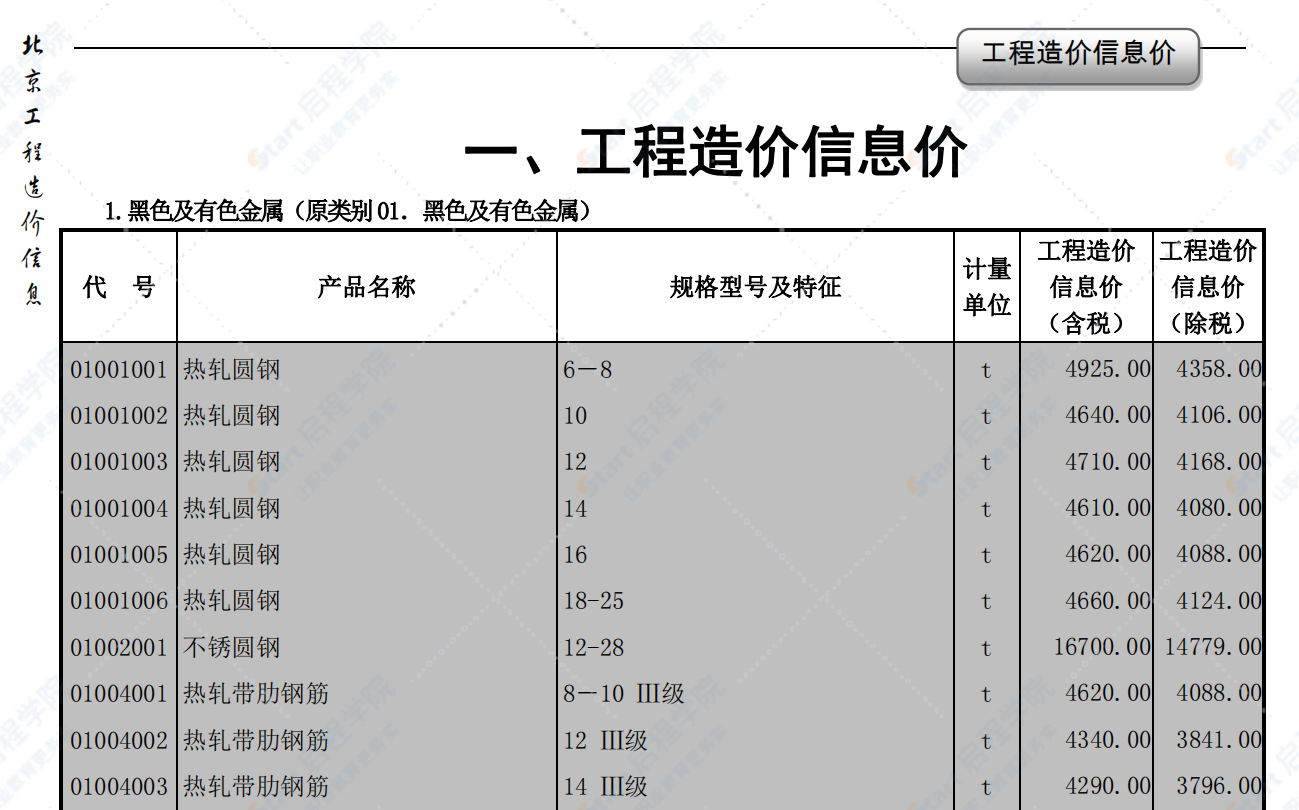Screen dimensions: 1299x810
Task: Select specification 12 III级
Action: pyautogui.click(x=606, y=741)
